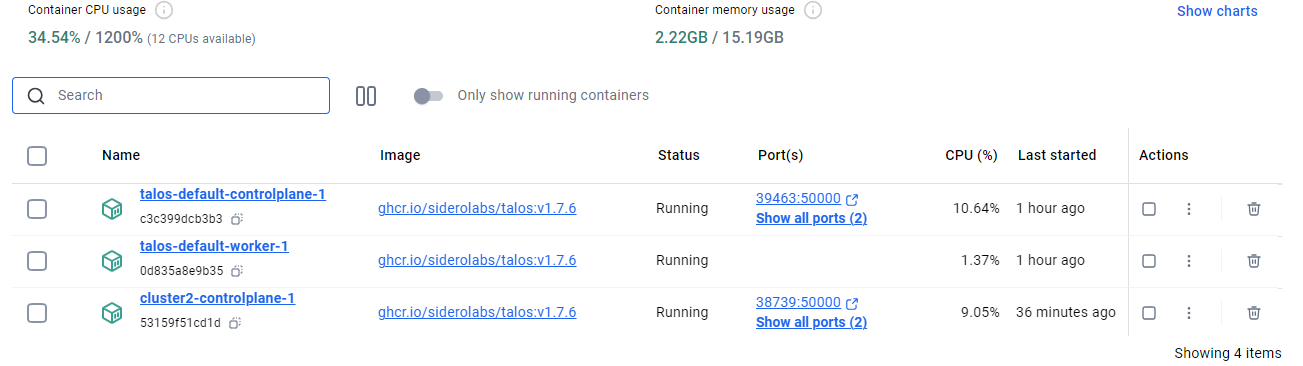
Task: Delete the talos-default-controlplane-1 container
Action: pyautogui.click(x=1253, y=209)
